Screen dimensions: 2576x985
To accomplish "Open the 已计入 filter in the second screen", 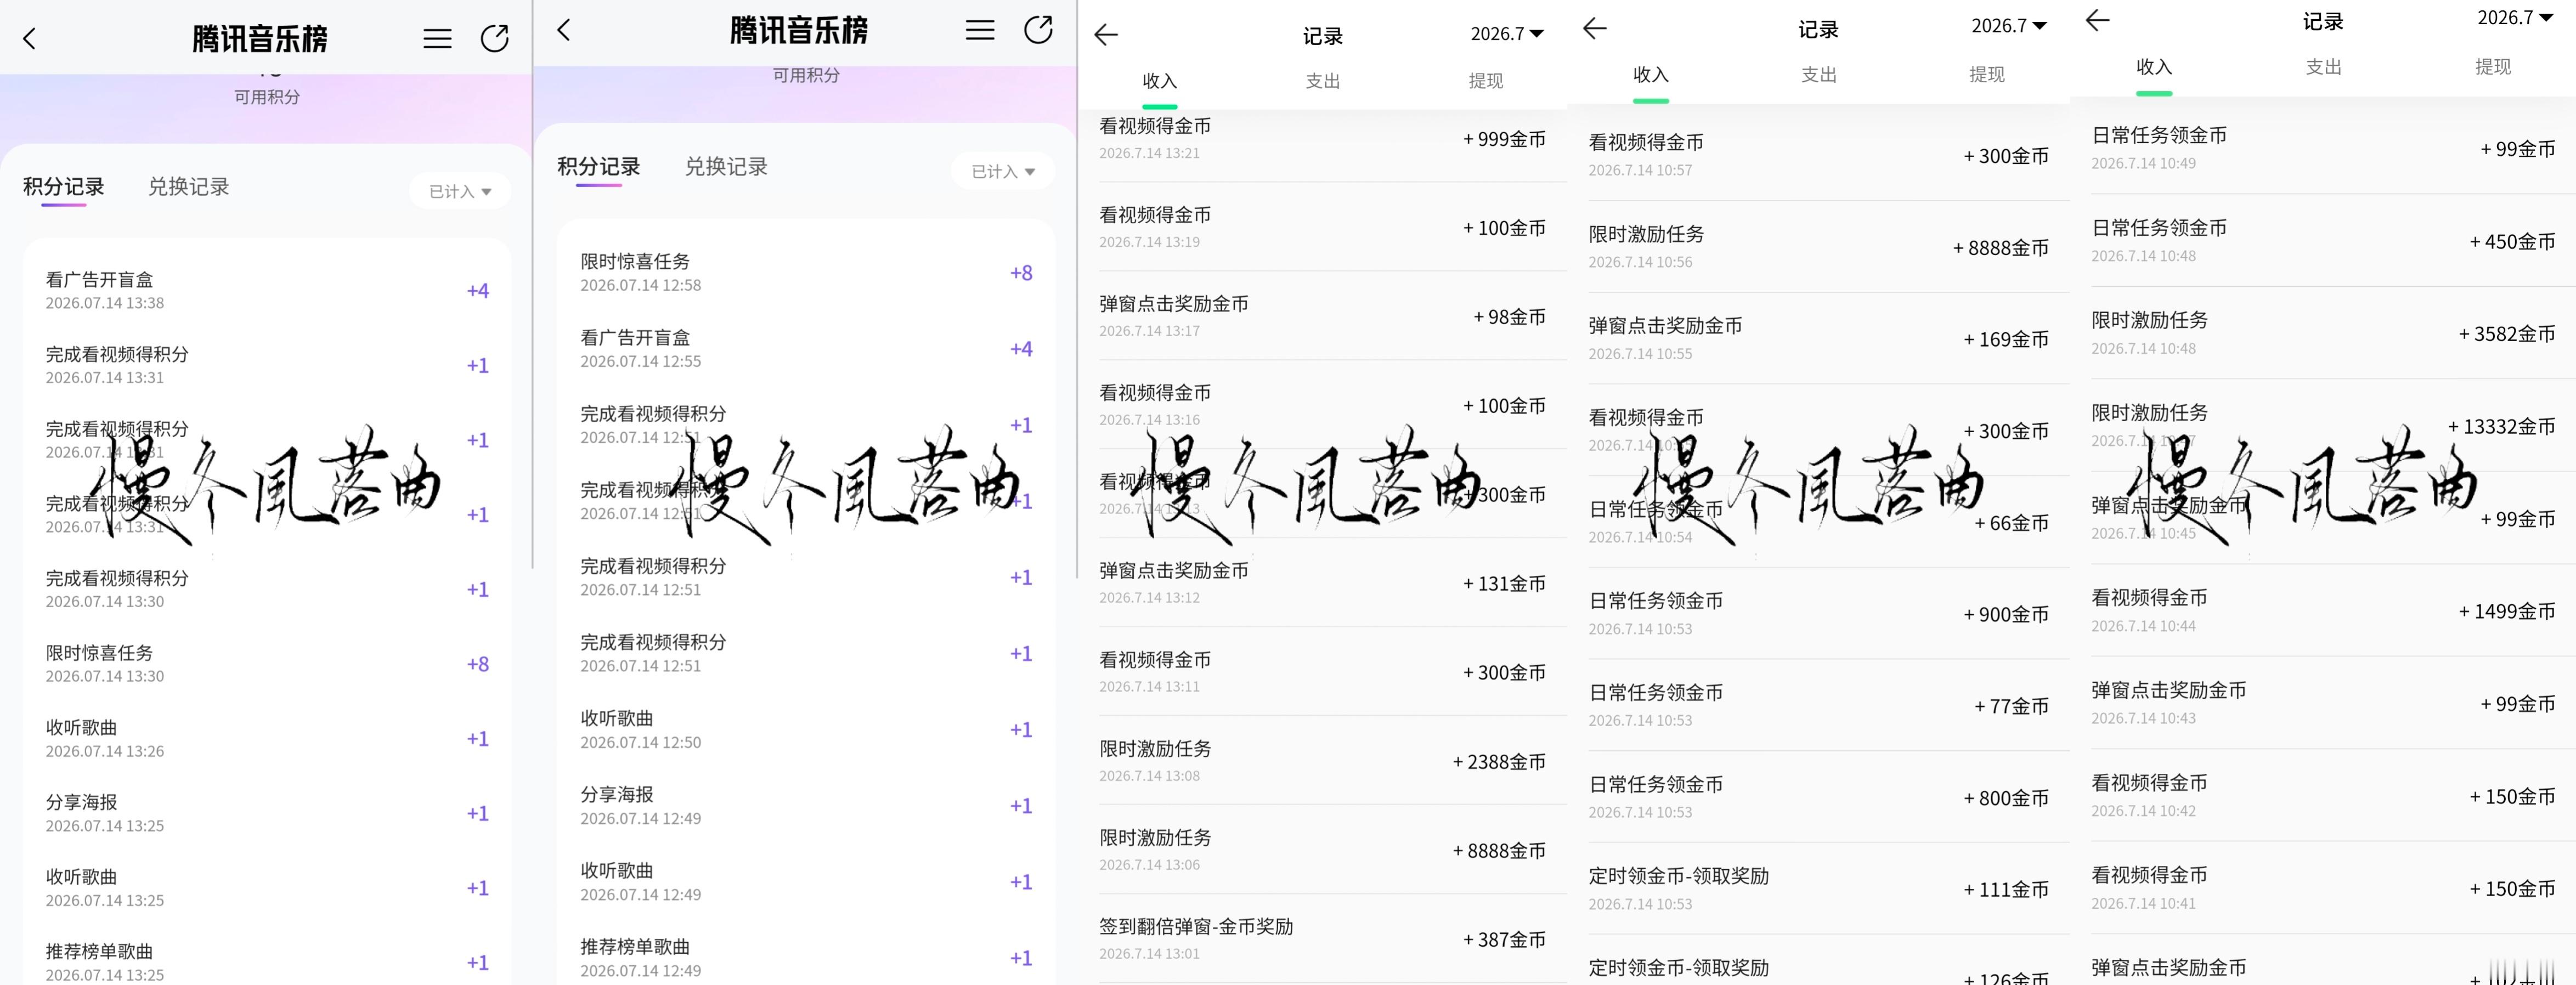I will coord(1003,171).
